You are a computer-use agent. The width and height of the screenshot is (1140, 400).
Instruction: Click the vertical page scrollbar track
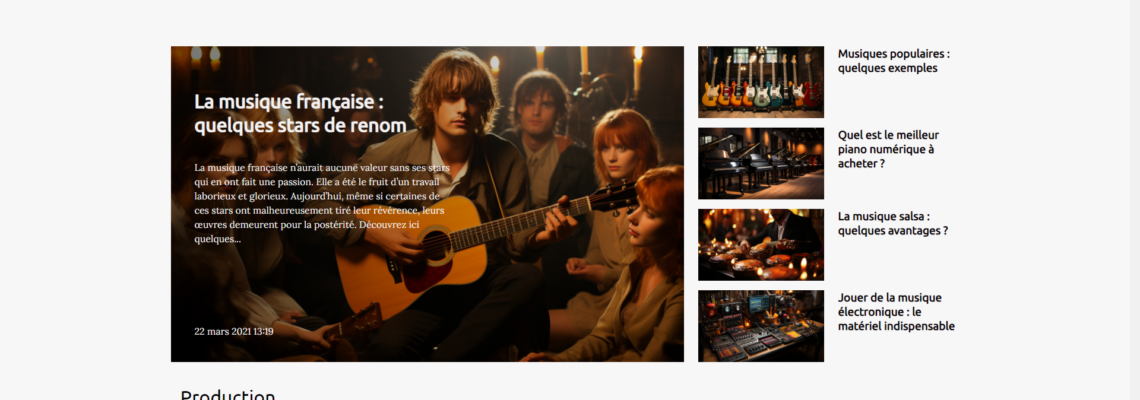coord(1134,200)
